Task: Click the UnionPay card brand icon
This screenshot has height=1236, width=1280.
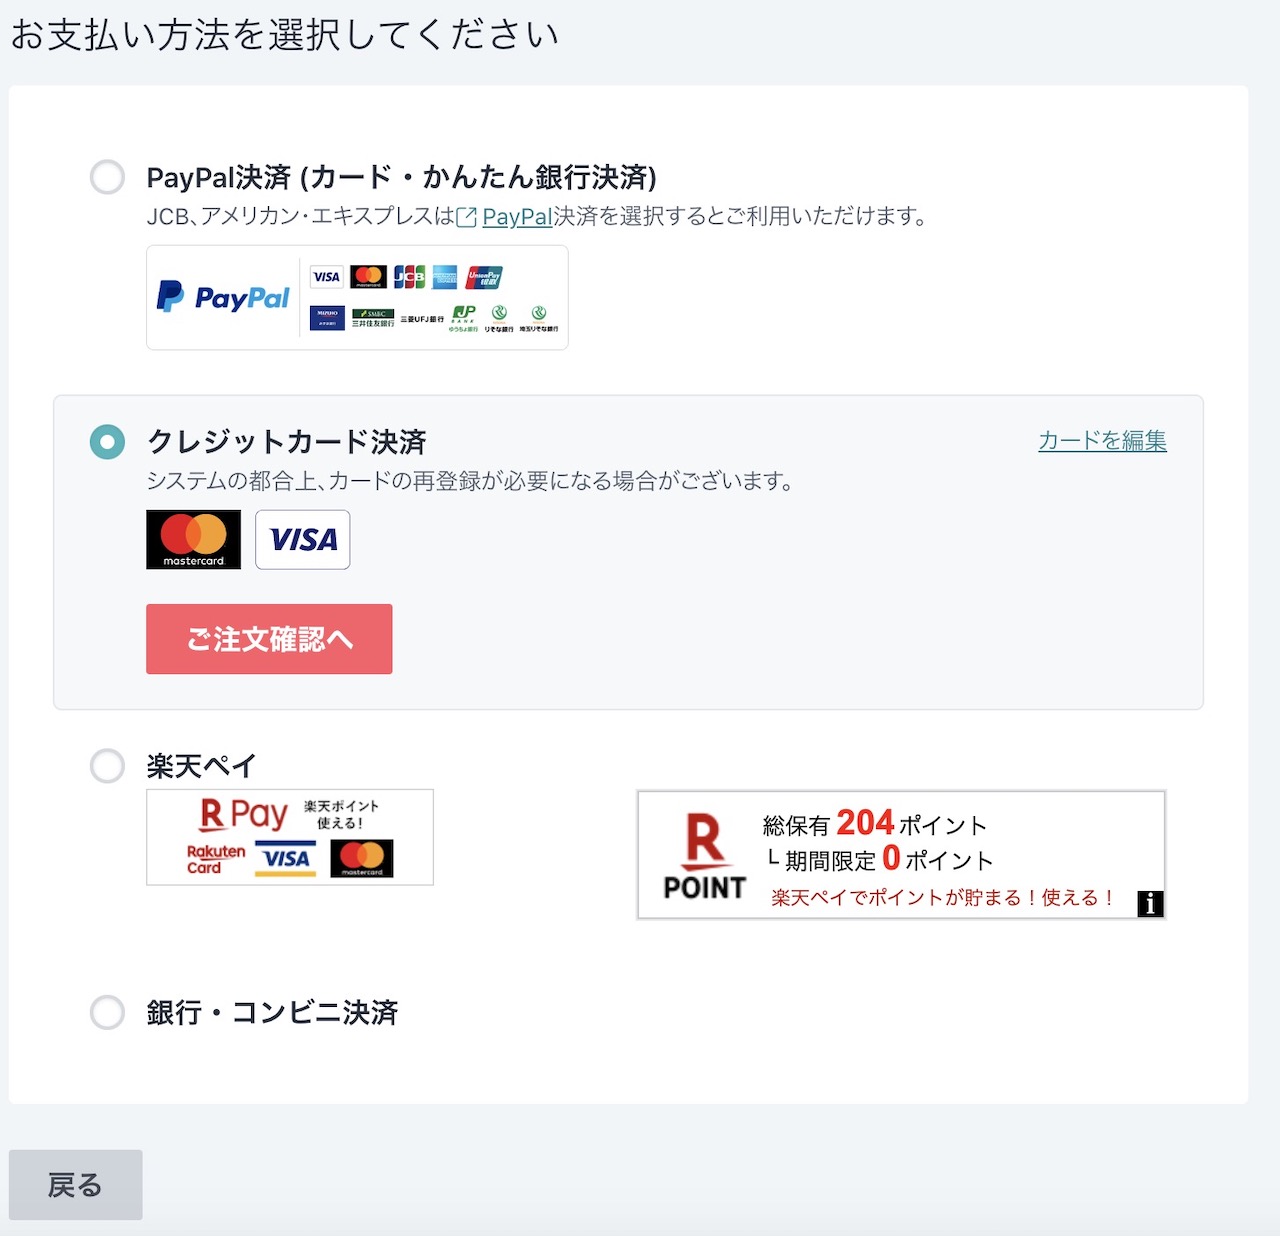Action: pos(486,276)
